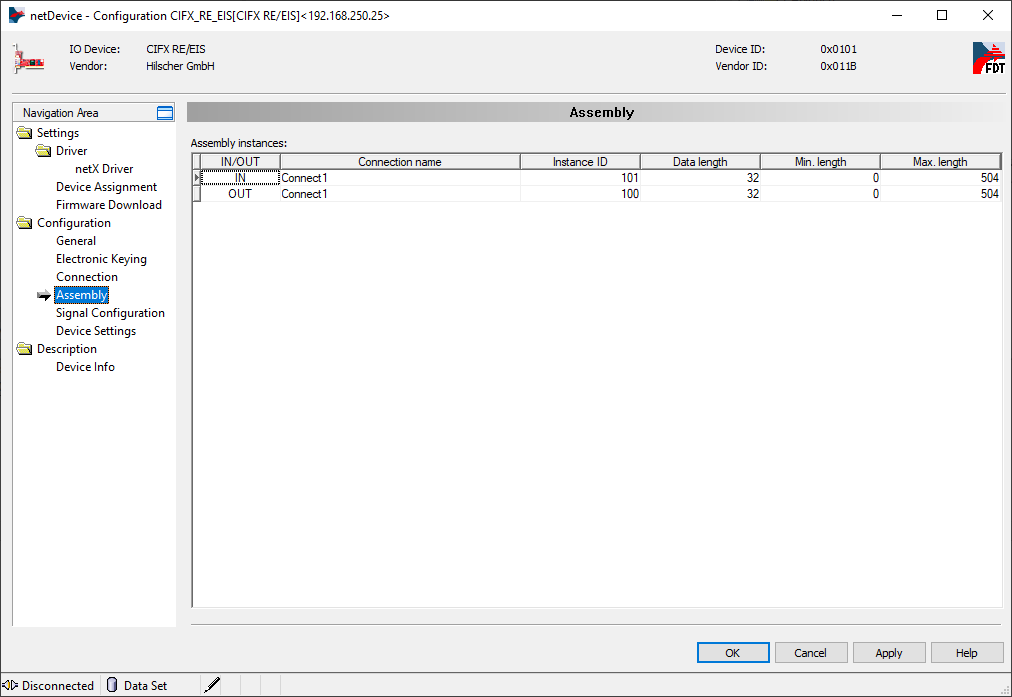1012x697 pixels.
Task: Click the Disconnected plug status icon
Action: point(10,685)
